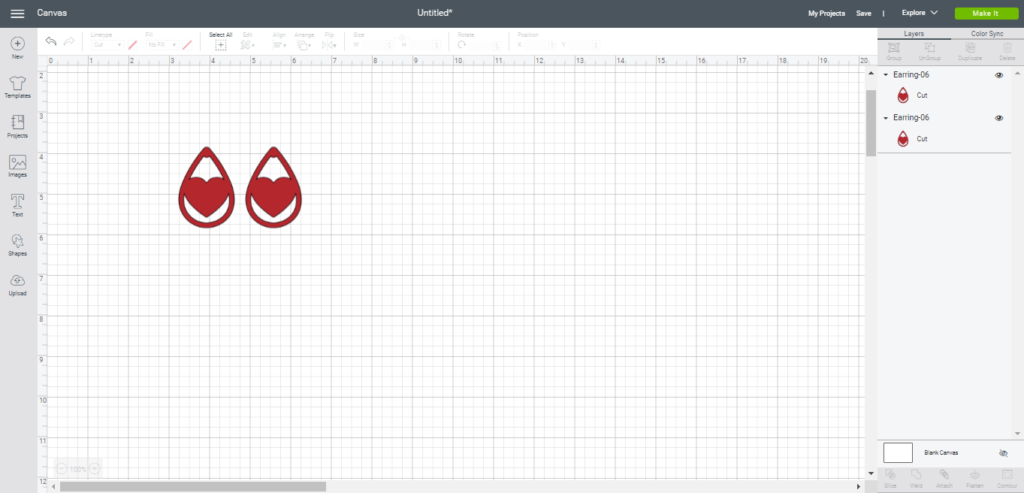Hide the second Earring-06 layer
Image resolution: width=1024 pixels, height=493 pixels.
click(999, 118)
